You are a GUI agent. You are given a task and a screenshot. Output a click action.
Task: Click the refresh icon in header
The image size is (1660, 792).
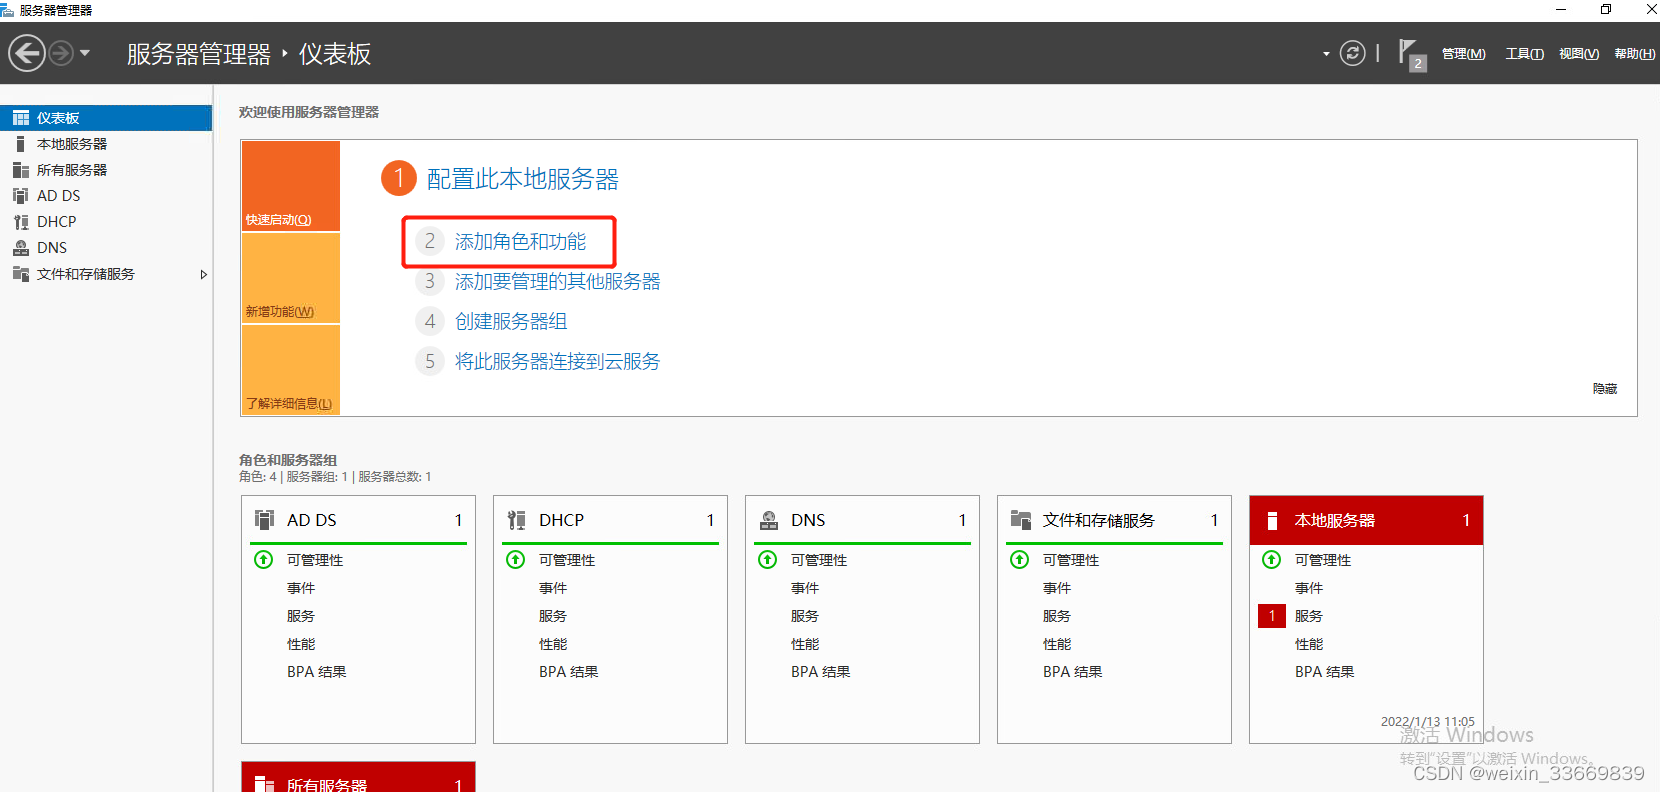[x=1352, y=53]
